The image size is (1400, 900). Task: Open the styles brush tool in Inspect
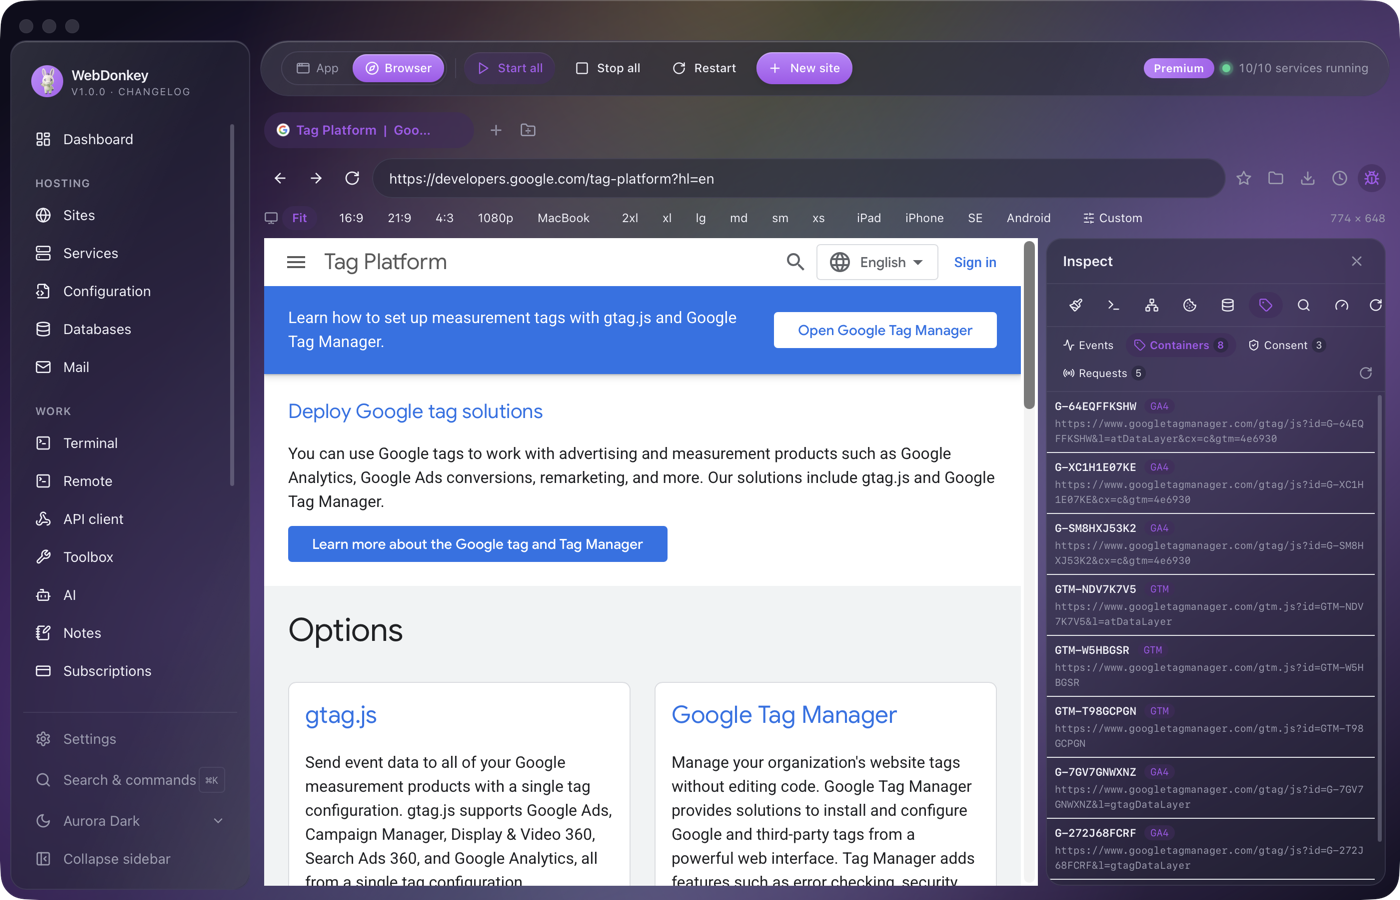1076,305
